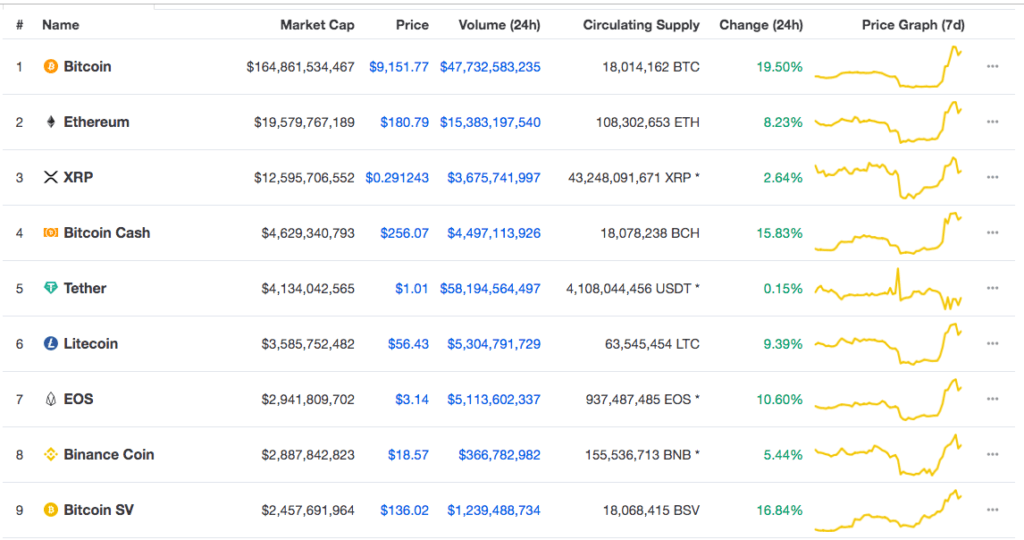This screenshot has width=1024, height=540.
Task: Click Binance Coin price $18.57
Action: pos(408,454)
